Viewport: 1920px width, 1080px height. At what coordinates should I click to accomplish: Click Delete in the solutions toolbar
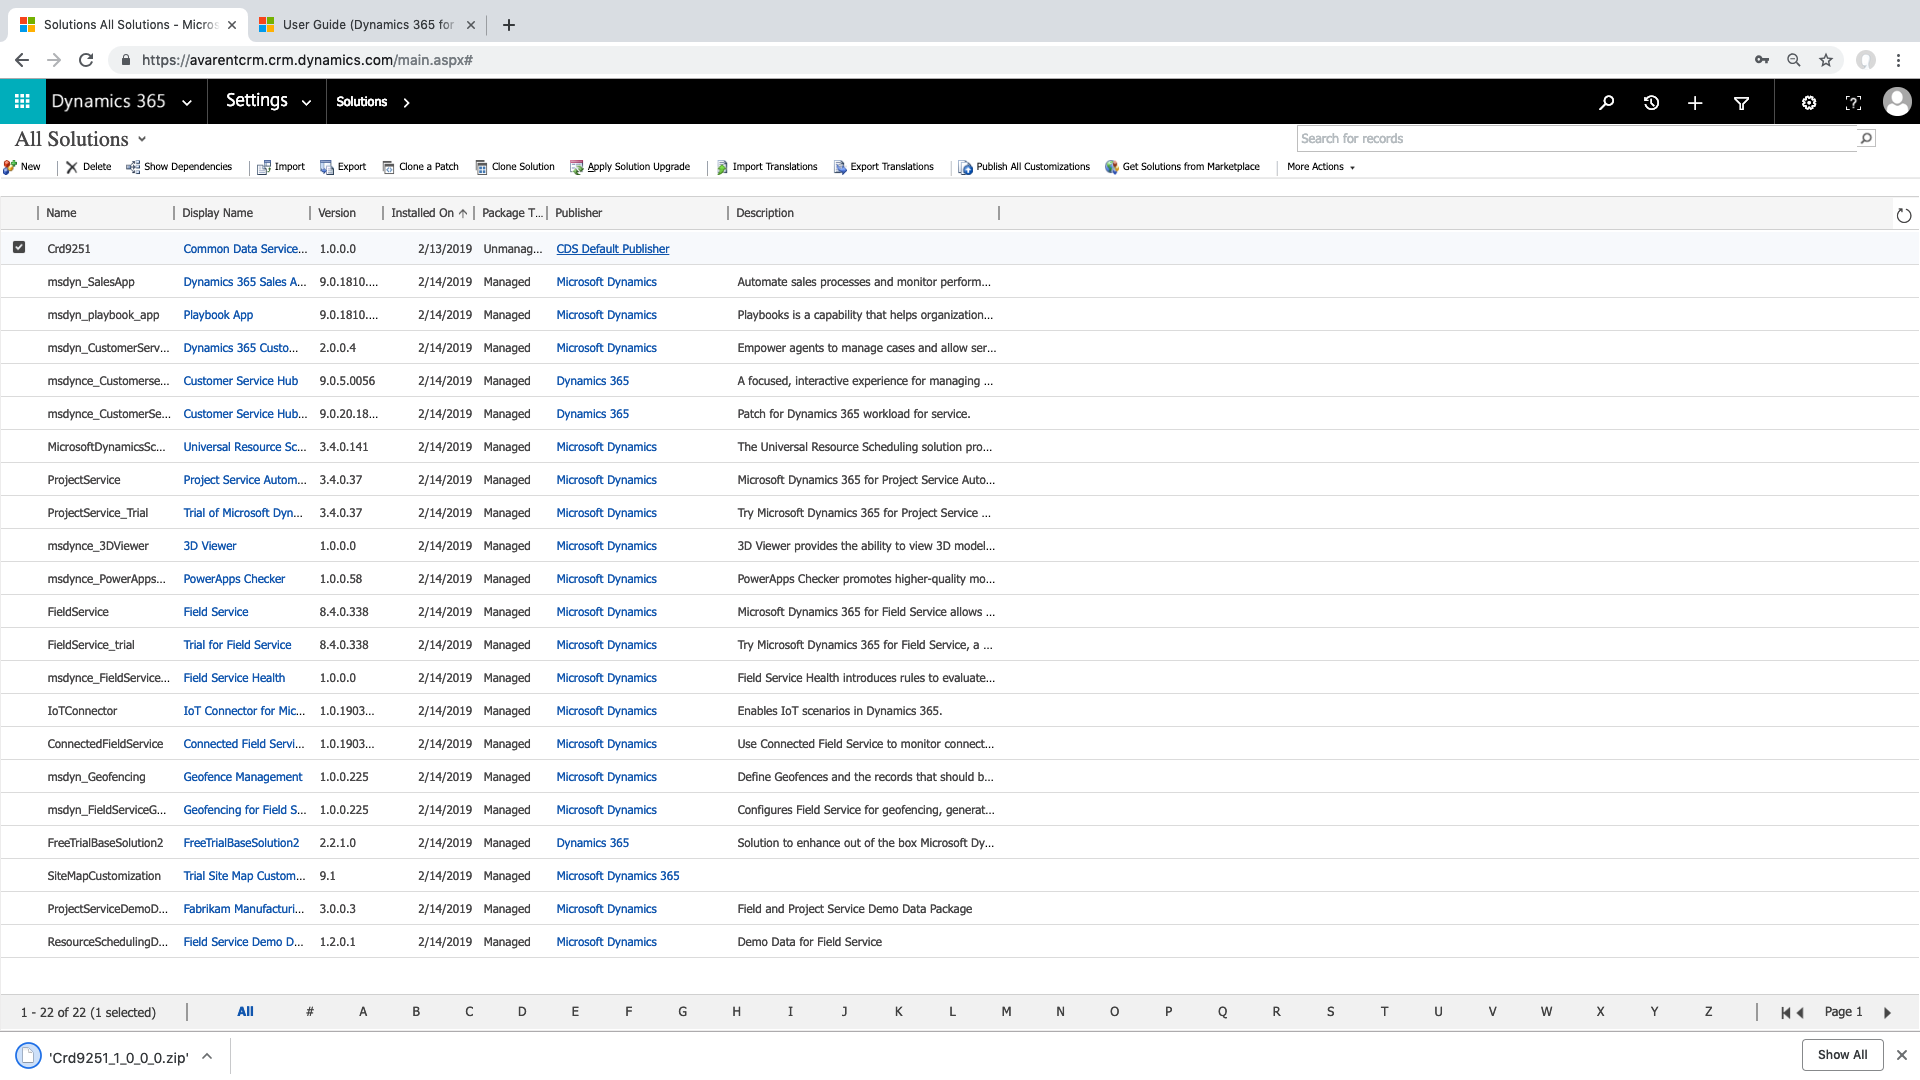click(x=89, y=167)
